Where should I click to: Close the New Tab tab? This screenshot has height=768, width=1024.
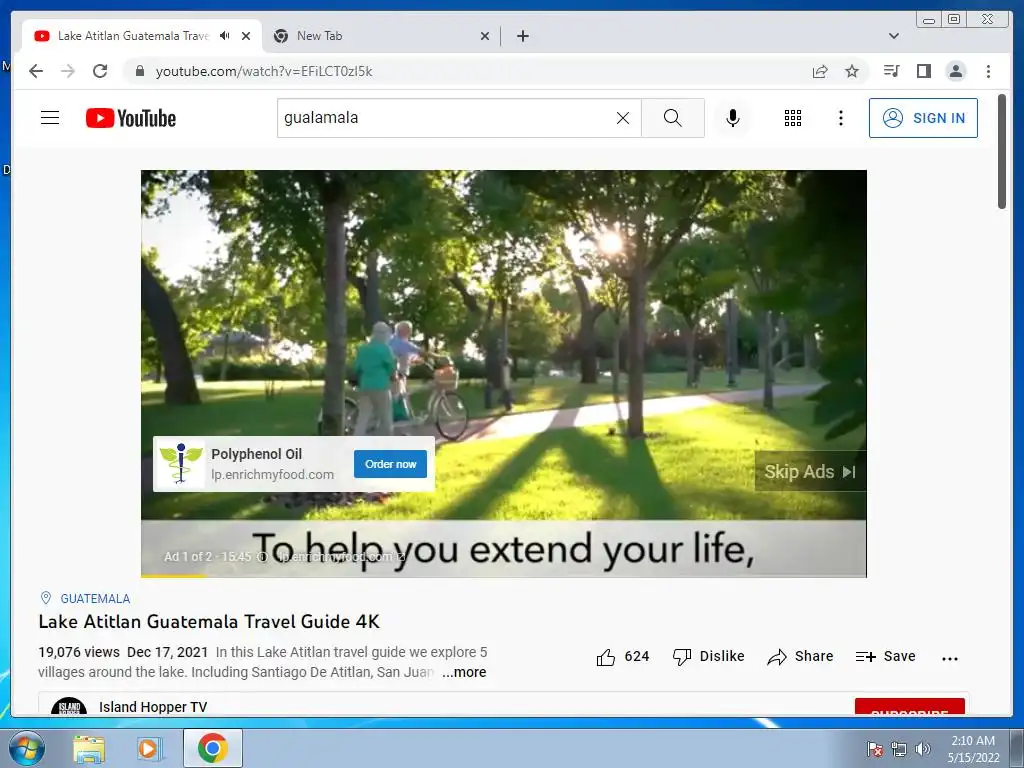[x=485, y=36]
